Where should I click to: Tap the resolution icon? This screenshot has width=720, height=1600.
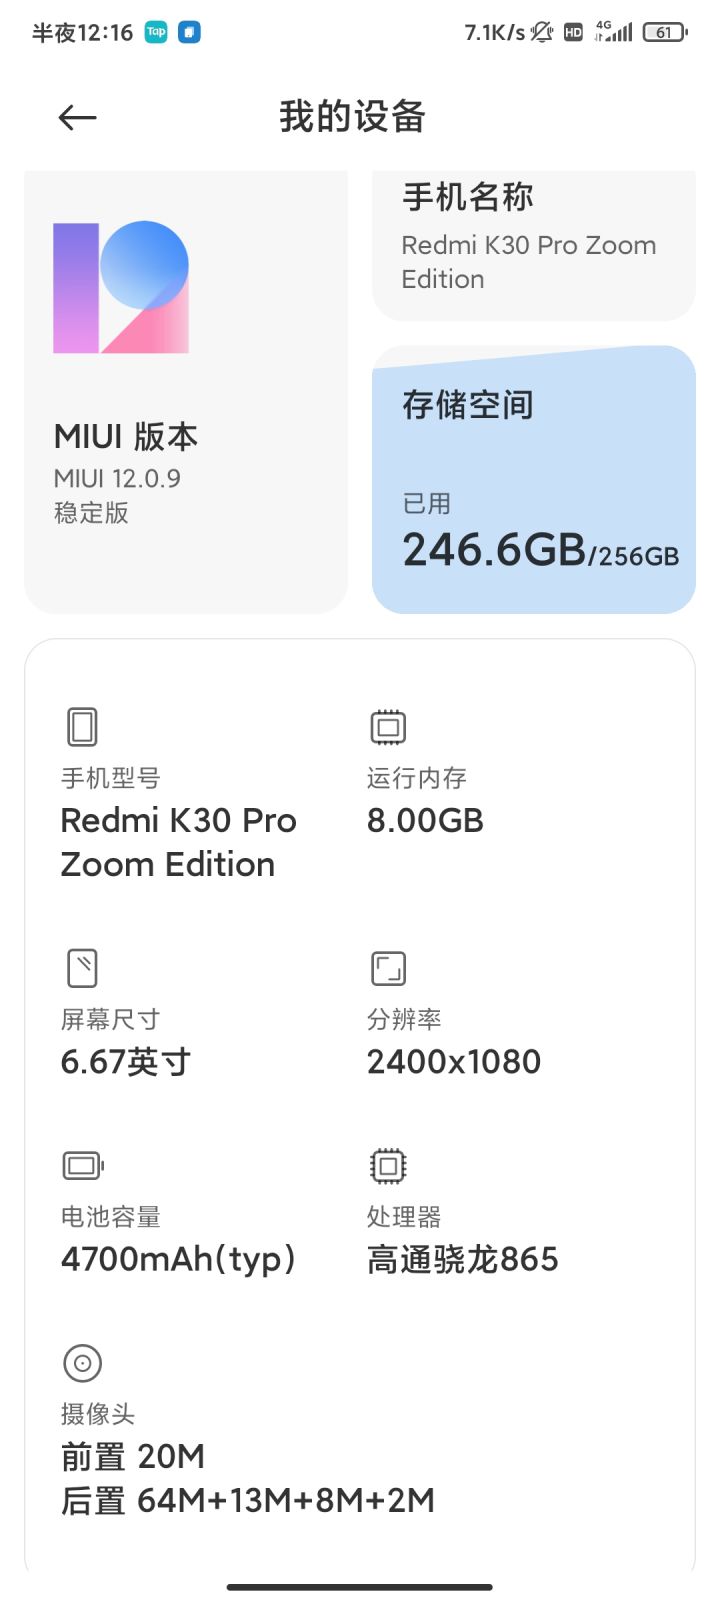tap(388, 968)
